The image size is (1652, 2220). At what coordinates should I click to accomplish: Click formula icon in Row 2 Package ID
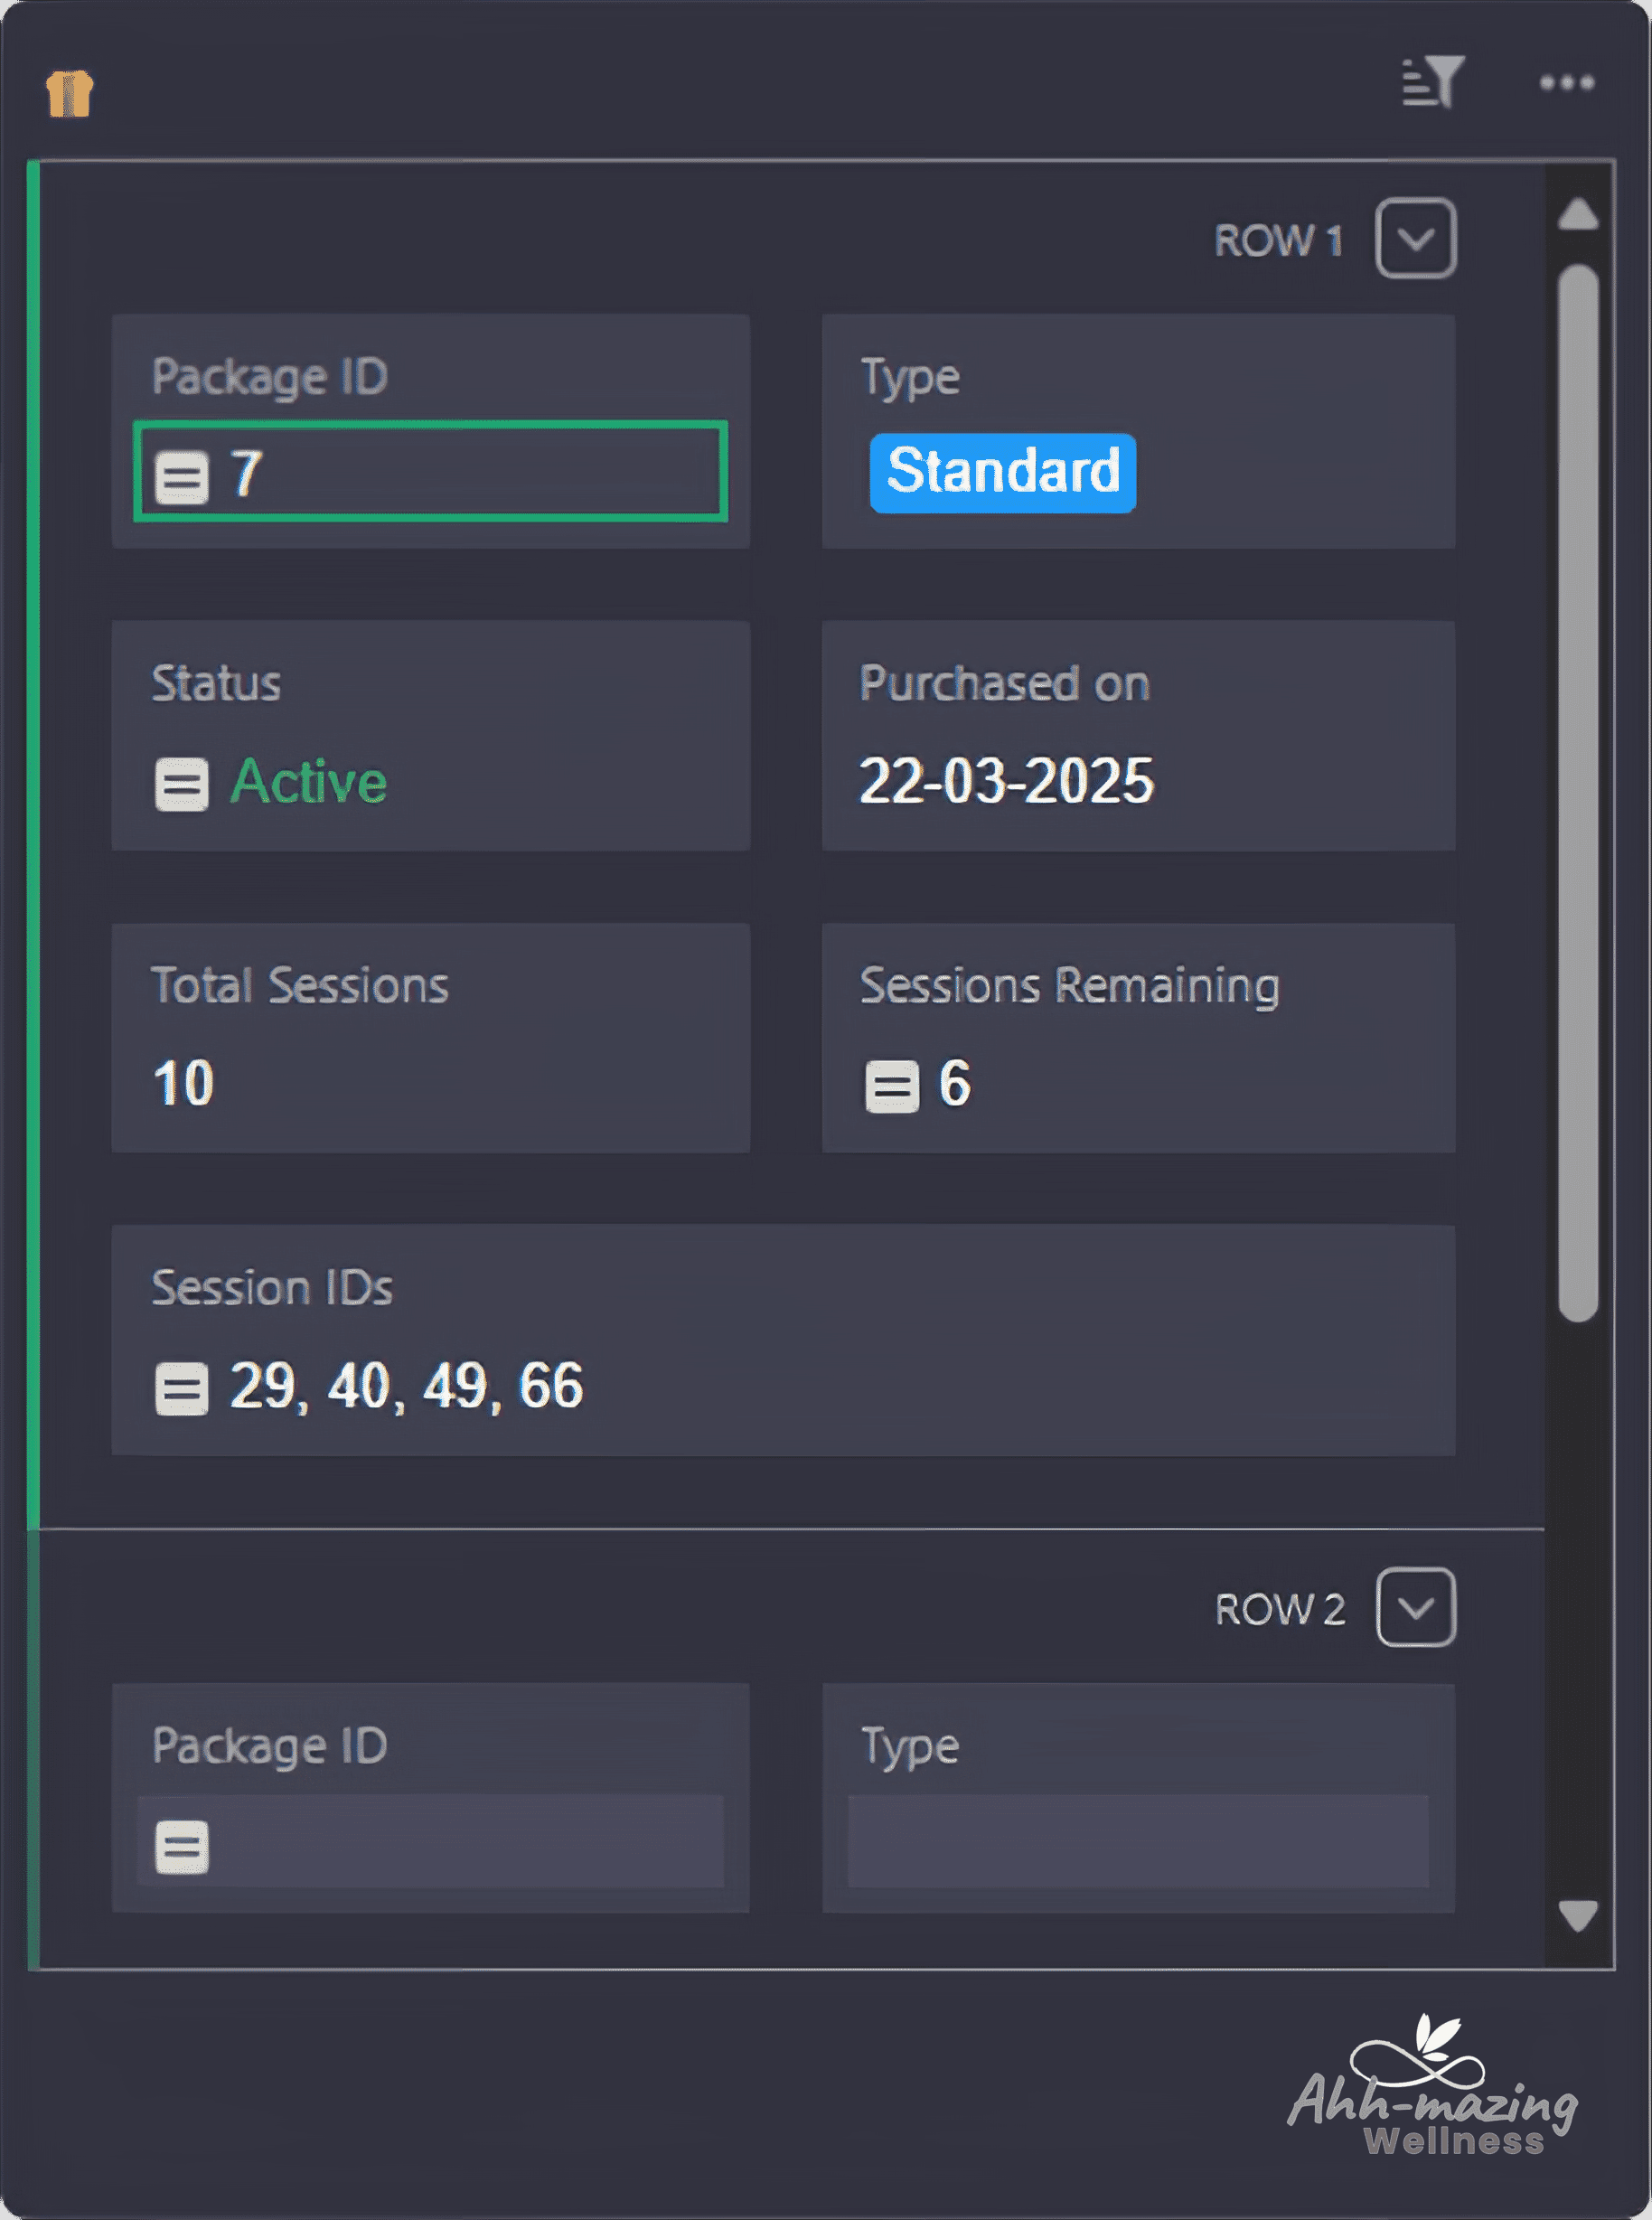[182, 1846]
